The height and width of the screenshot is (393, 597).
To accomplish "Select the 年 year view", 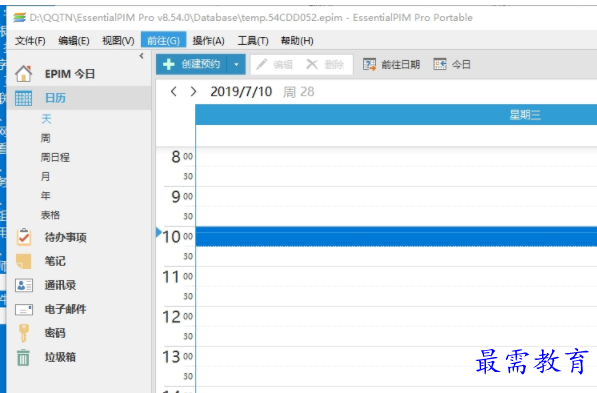I will pos(46,195).
